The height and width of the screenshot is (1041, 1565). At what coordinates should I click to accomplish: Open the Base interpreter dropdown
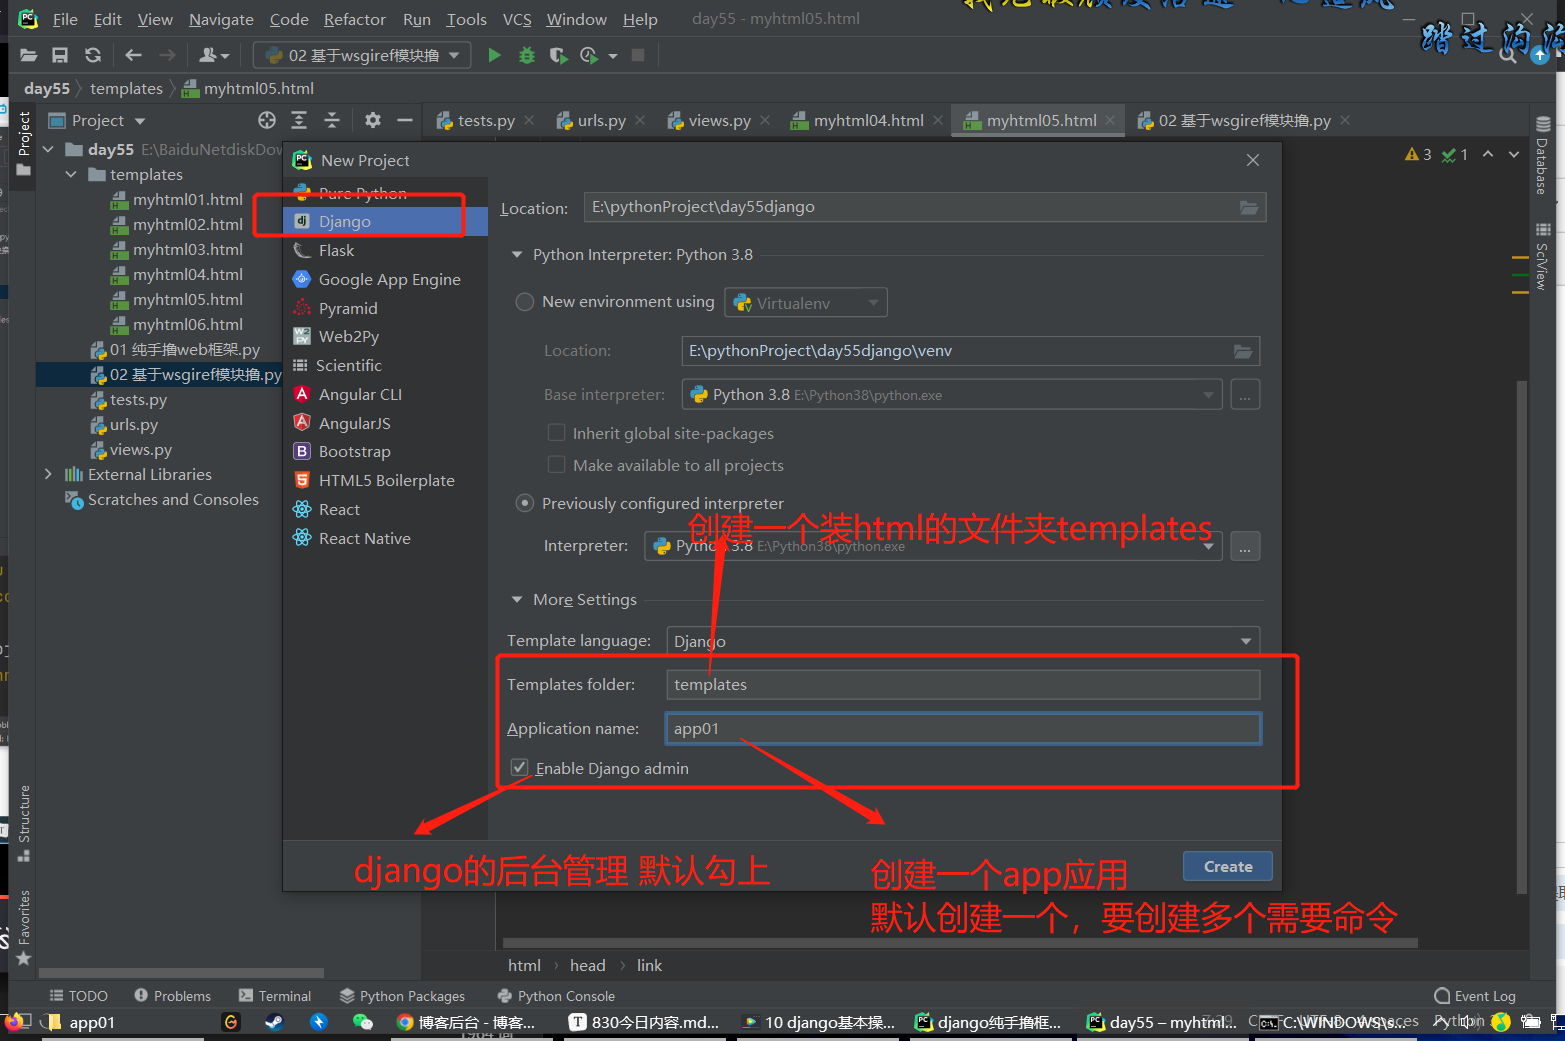pyautogui.click(x=952, y=395)
